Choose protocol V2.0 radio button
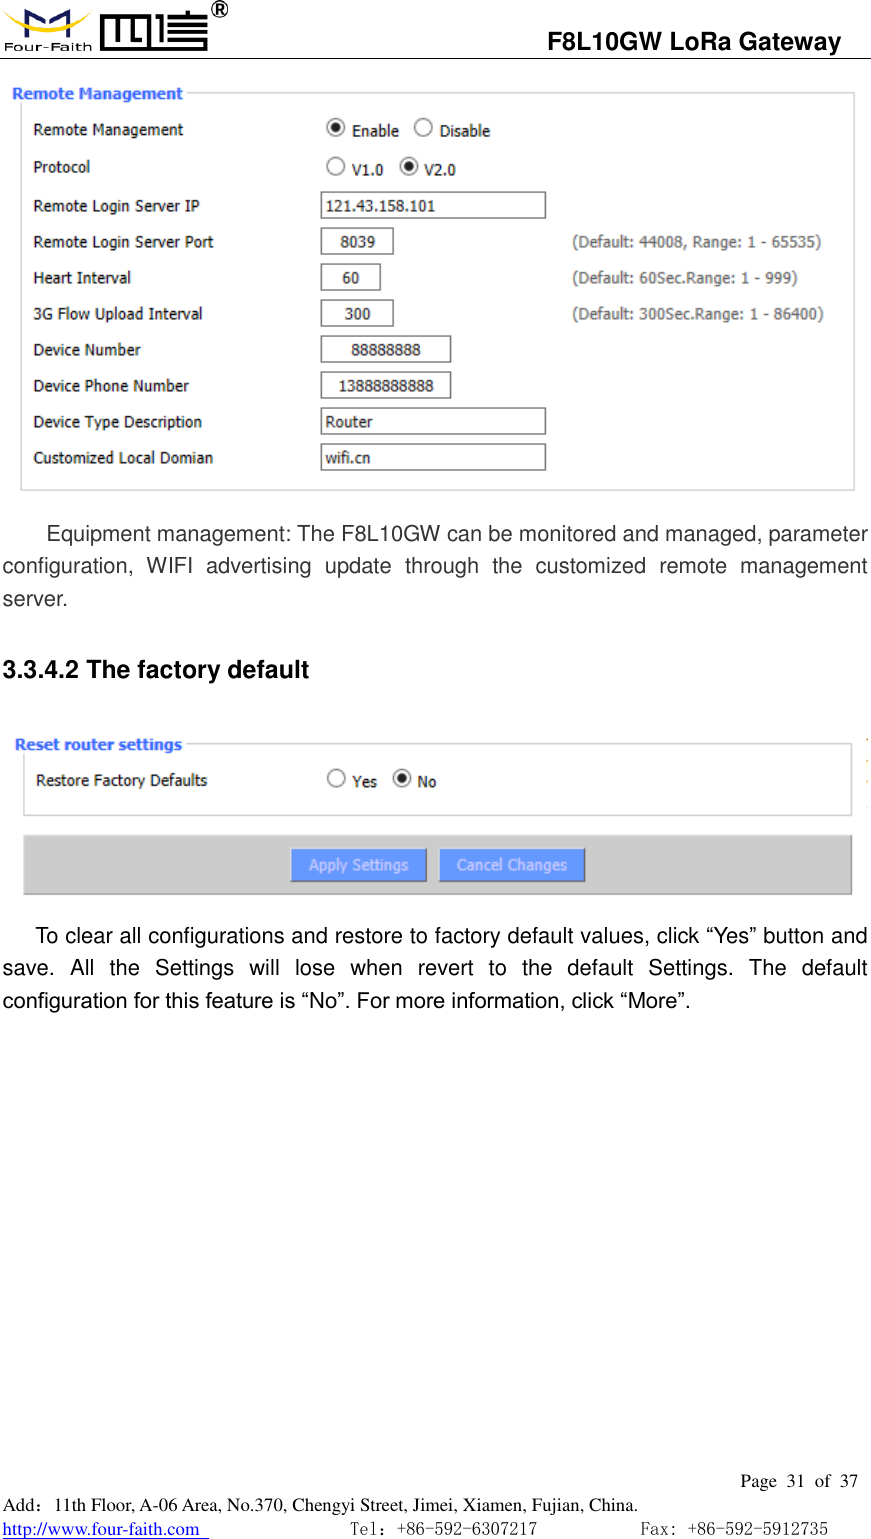871x1539 pixels. (408, 166)
